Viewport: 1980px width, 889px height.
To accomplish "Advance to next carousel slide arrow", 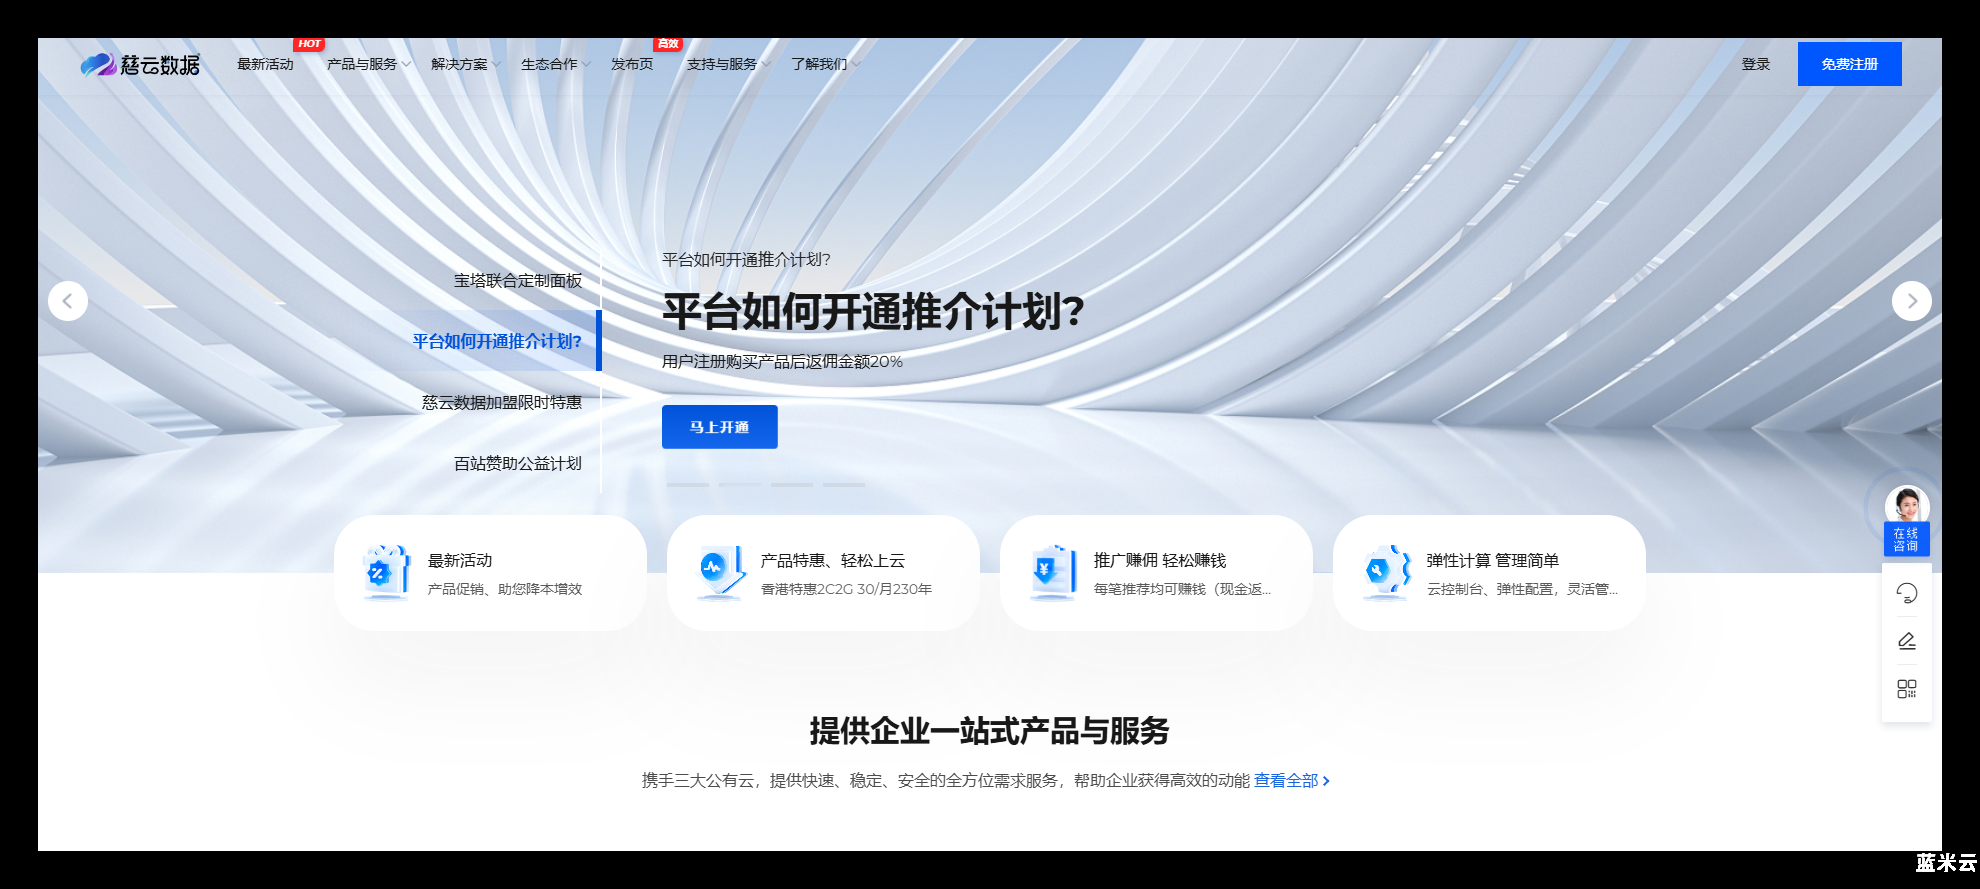I will point(1911,301).
